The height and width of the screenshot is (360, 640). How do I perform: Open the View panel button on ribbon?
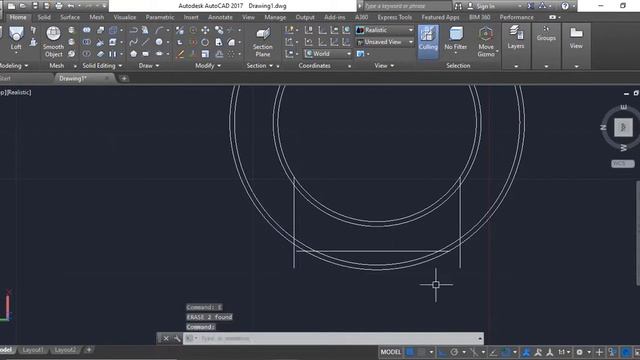point(576,38)
